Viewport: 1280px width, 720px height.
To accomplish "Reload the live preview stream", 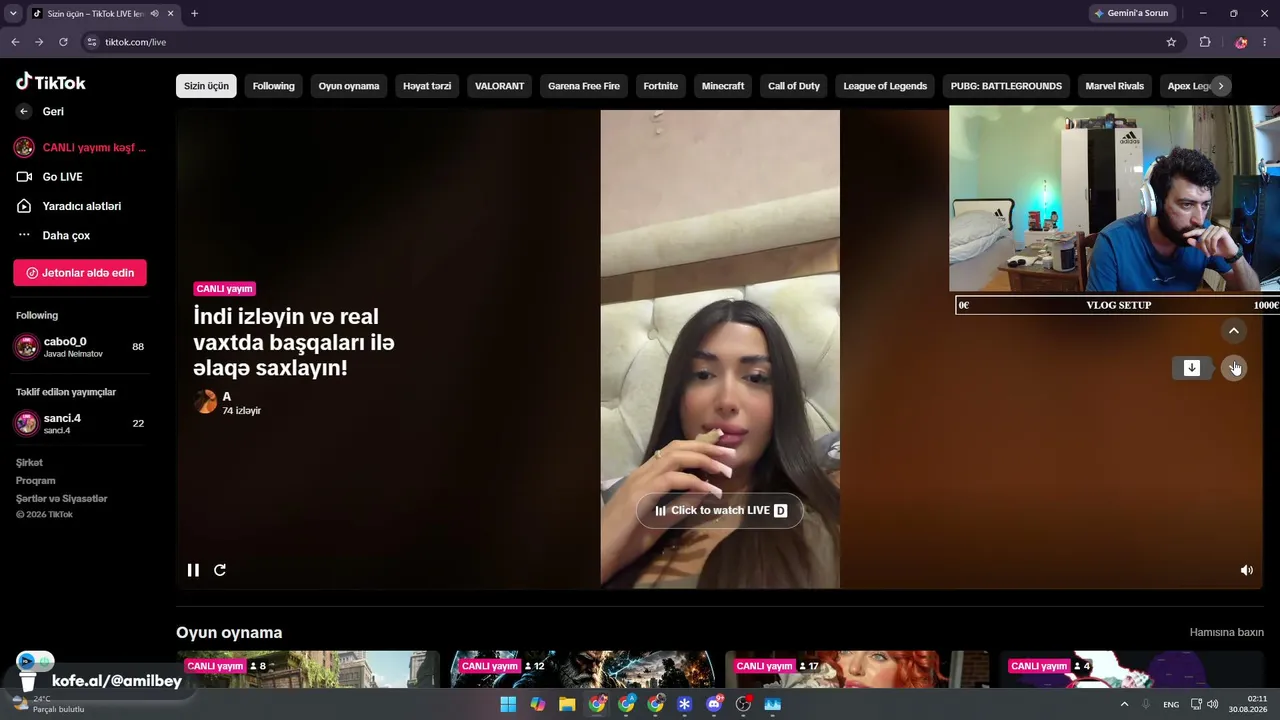I will (x=220, y=570).
